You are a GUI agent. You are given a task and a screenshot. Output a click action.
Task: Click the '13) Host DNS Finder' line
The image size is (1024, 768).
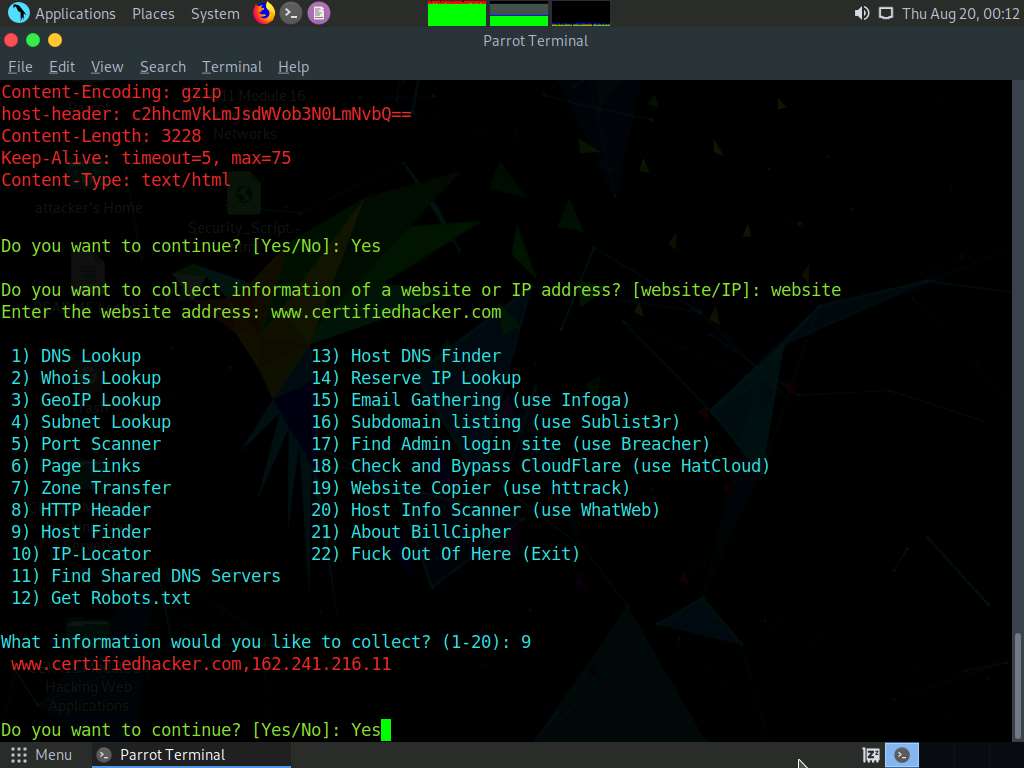click(406, 356)
